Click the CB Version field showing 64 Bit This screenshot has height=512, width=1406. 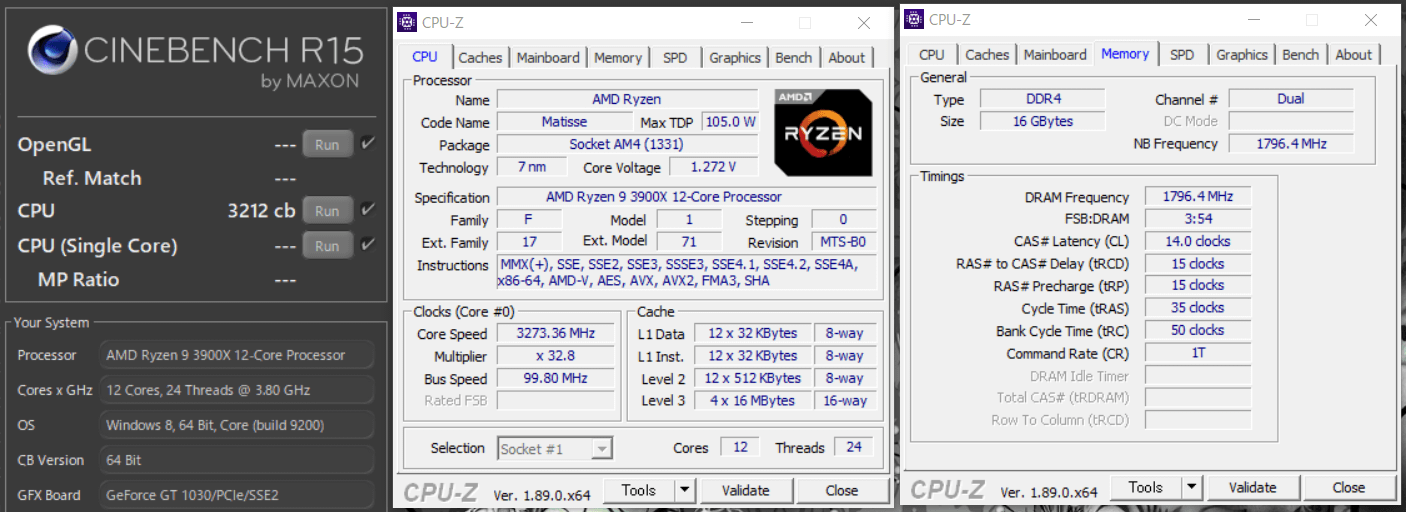click(237, 460)
